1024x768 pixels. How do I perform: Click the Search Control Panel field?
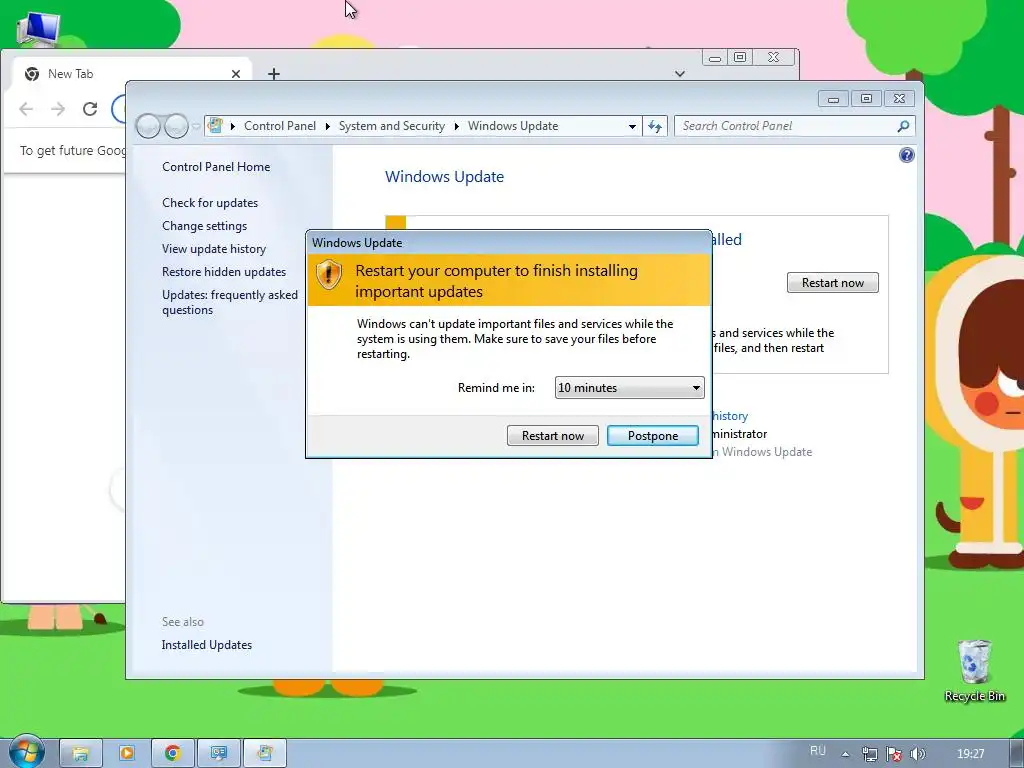(x=784, y=126)
